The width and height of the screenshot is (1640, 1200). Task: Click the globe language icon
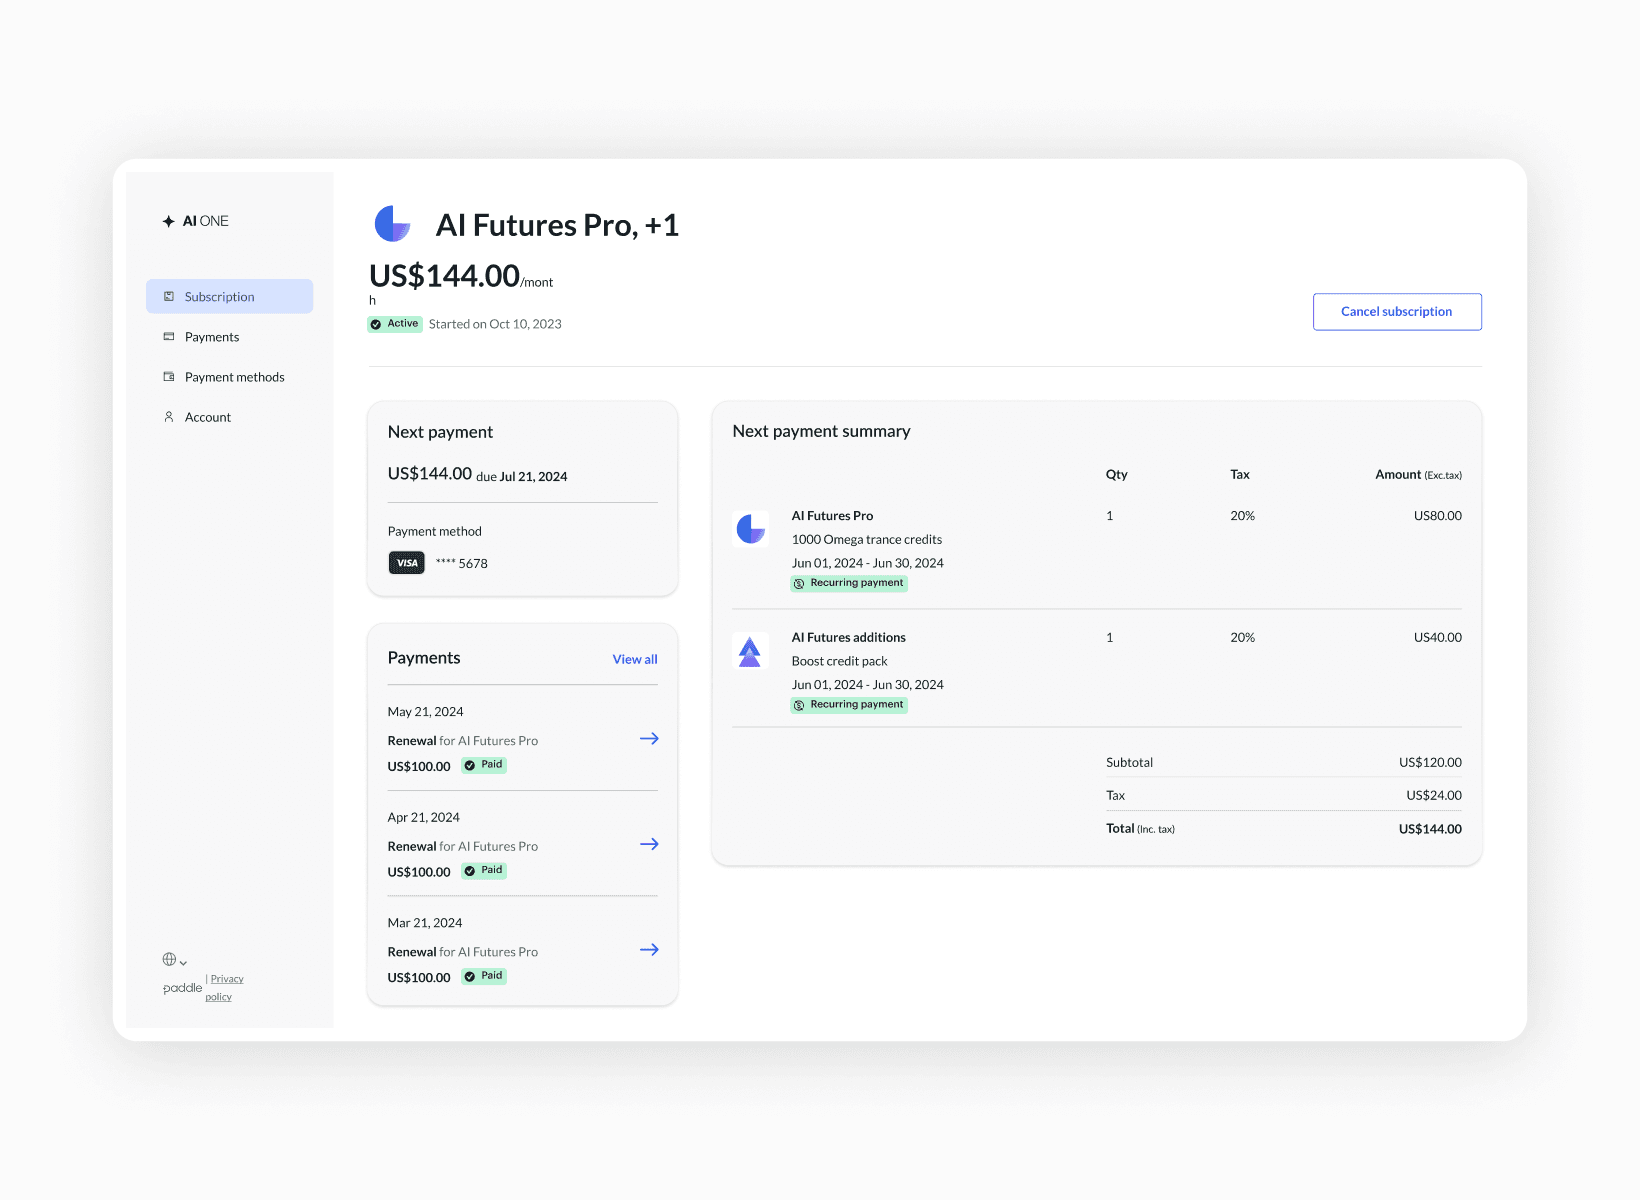pos(169,959)
